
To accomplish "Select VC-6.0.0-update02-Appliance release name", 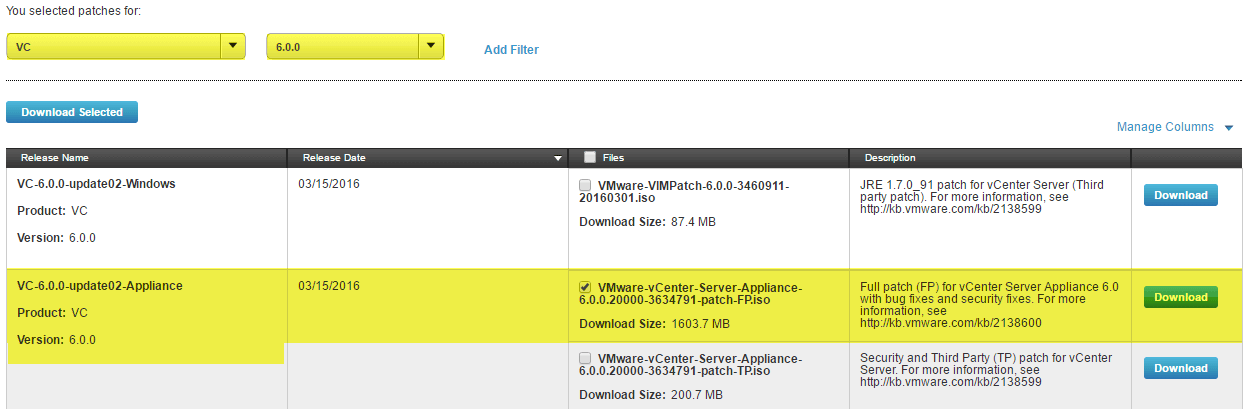I will coord(100,286).
